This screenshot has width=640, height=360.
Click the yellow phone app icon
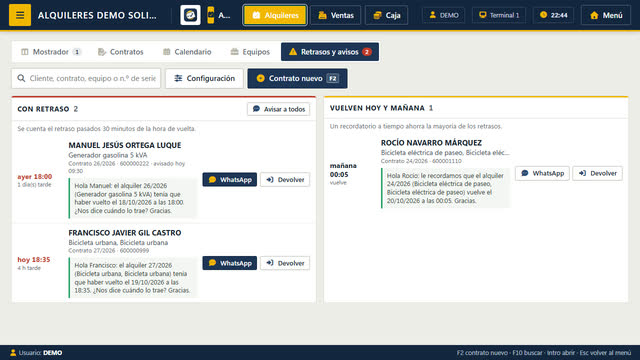pyautogui.click(x=211, y=15)
